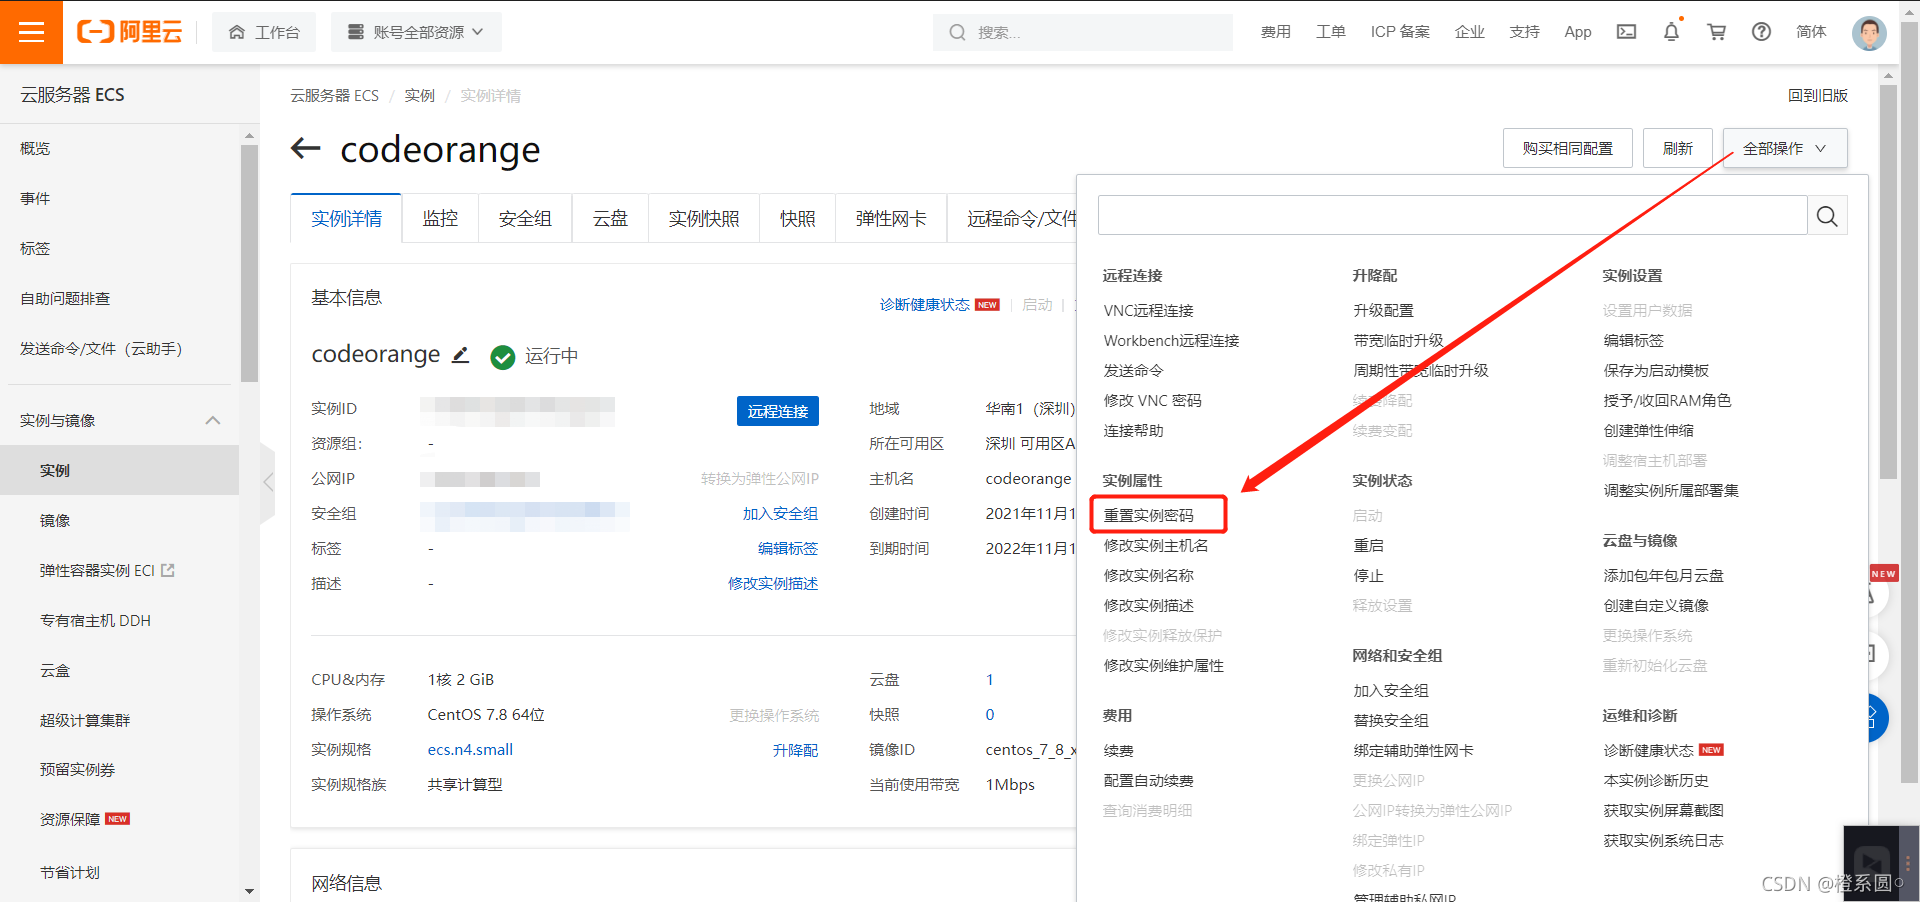Click the external-link icon beside 弹性容器实例 ECI

[168, 570]
